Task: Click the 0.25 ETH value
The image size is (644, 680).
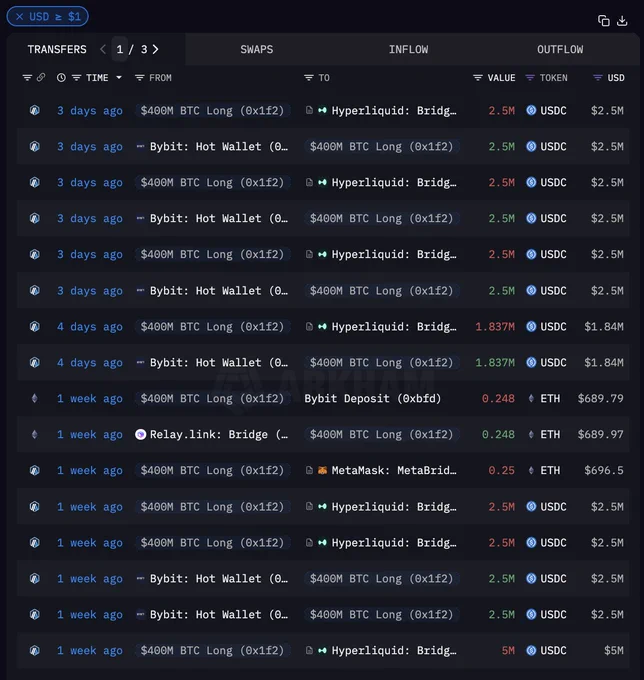Action: 501,471
